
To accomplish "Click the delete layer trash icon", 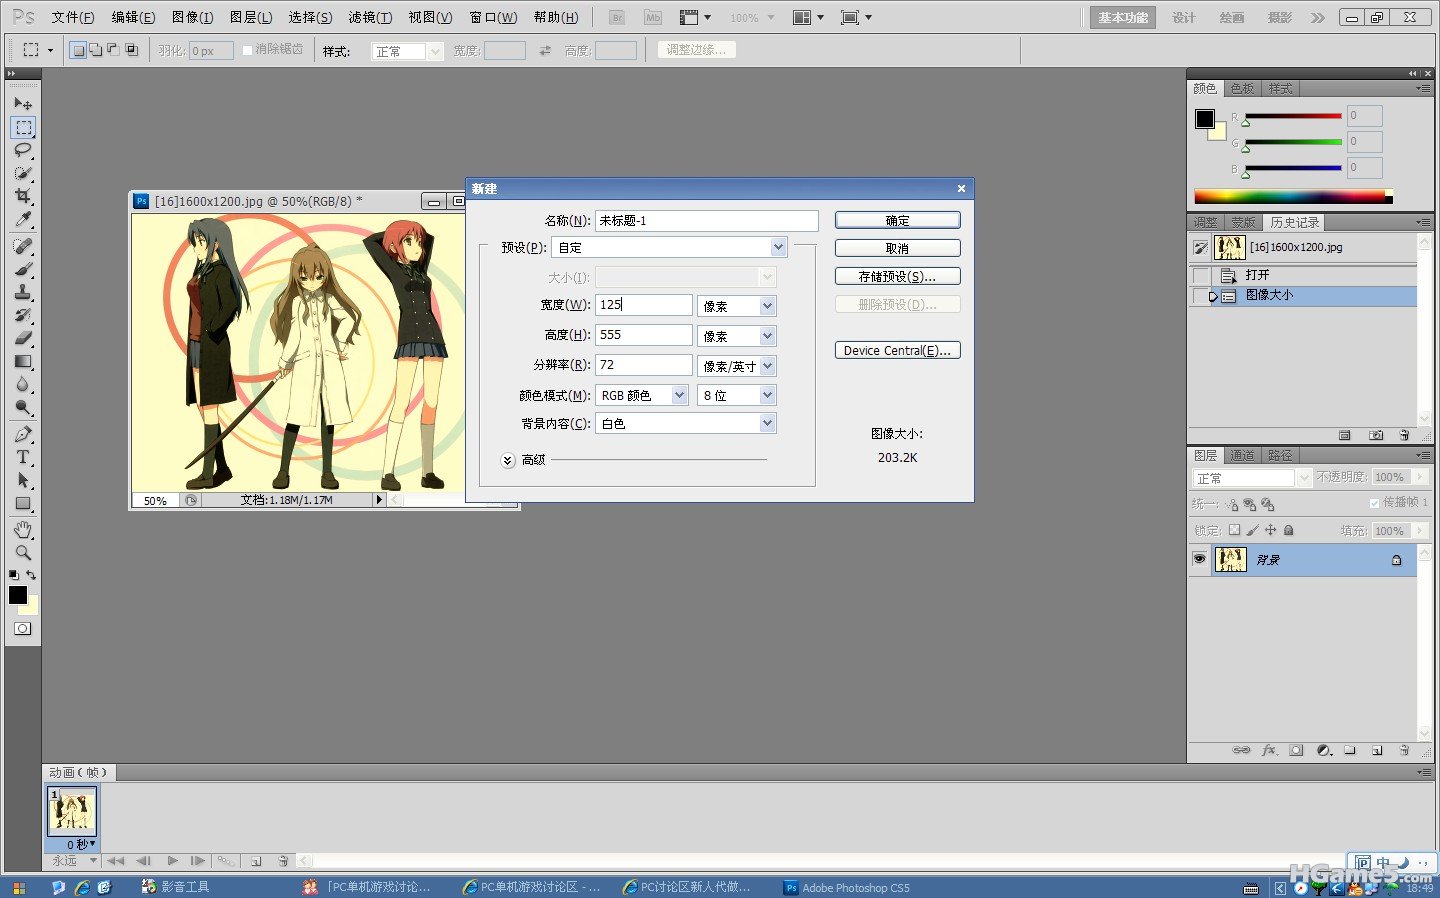I will tap(1404, 750).
